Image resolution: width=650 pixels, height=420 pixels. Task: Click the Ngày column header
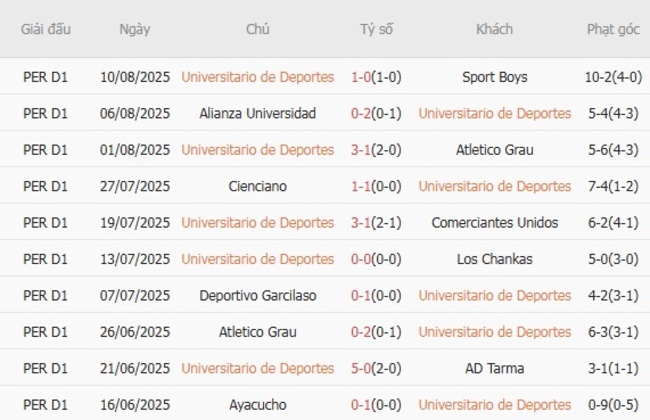(135, 29)
